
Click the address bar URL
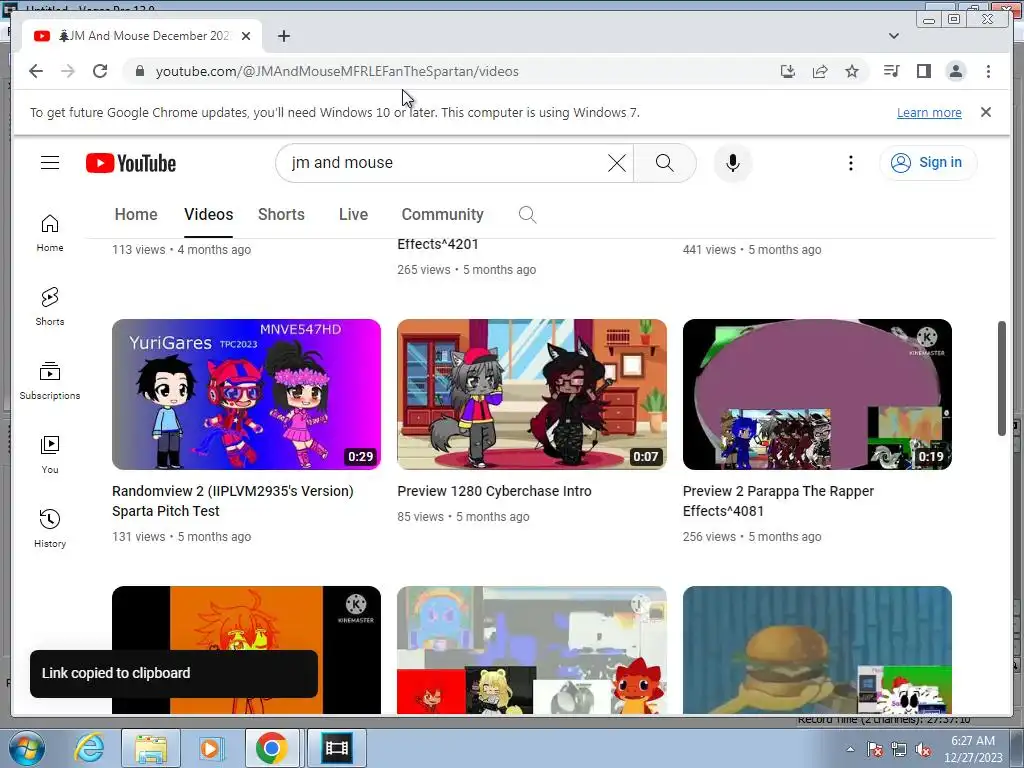[x=337, y=71]
